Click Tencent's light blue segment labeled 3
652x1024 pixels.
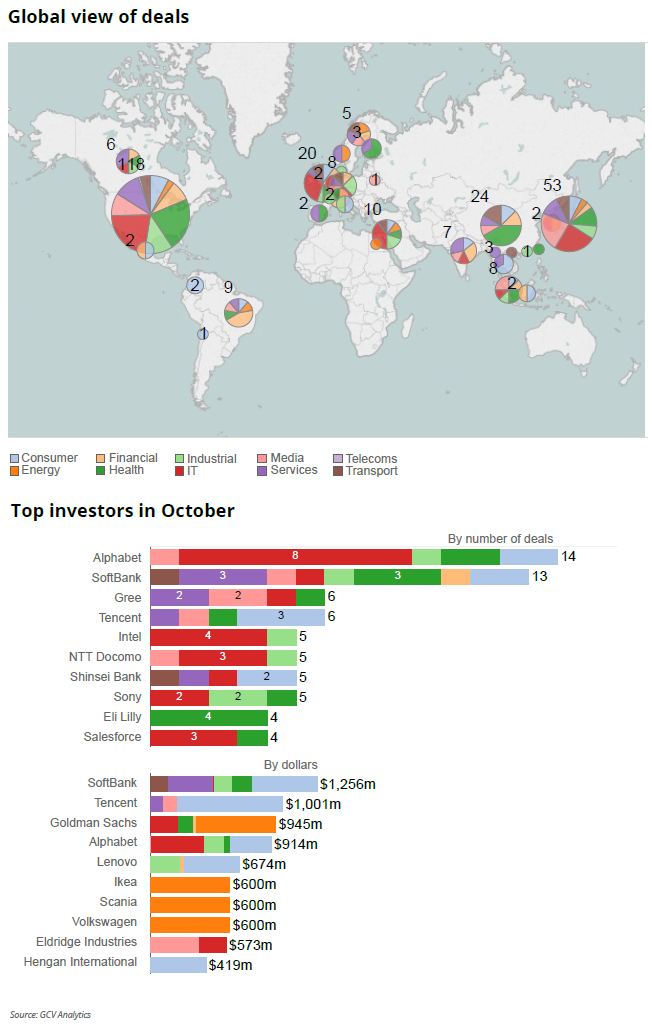coord(280,617)
